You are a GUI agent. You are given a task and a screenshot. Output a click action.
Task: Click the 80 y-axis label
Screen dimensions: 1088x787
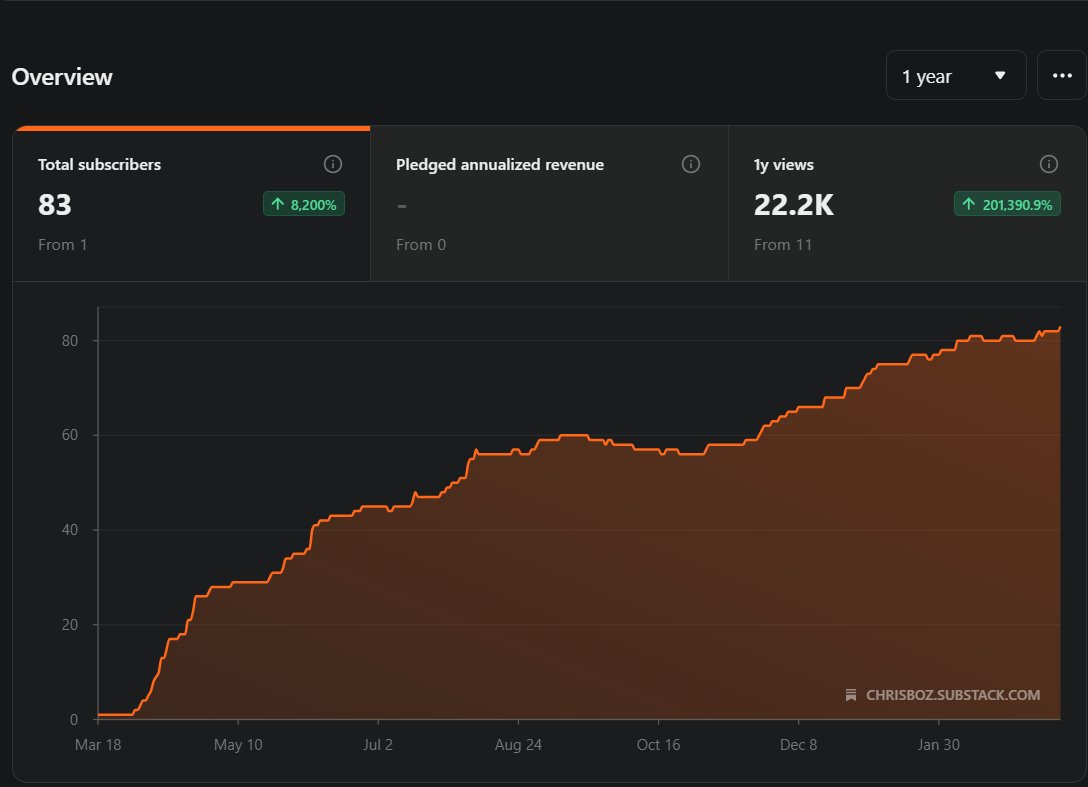(x=70, y=341)
